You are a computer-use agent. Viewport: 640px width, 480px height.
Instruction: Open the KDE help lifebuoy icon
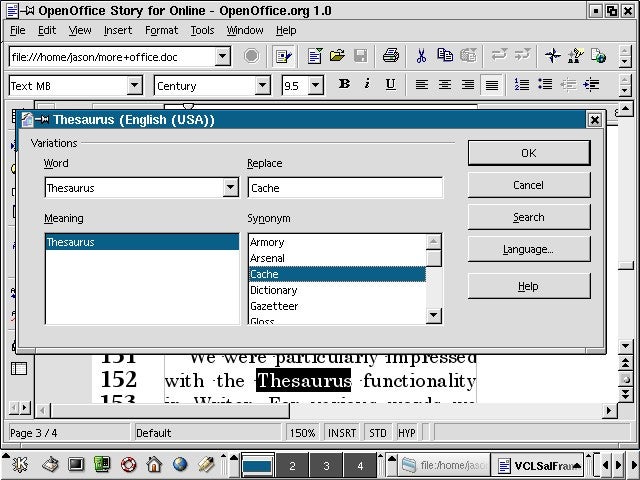coord(128,464)
